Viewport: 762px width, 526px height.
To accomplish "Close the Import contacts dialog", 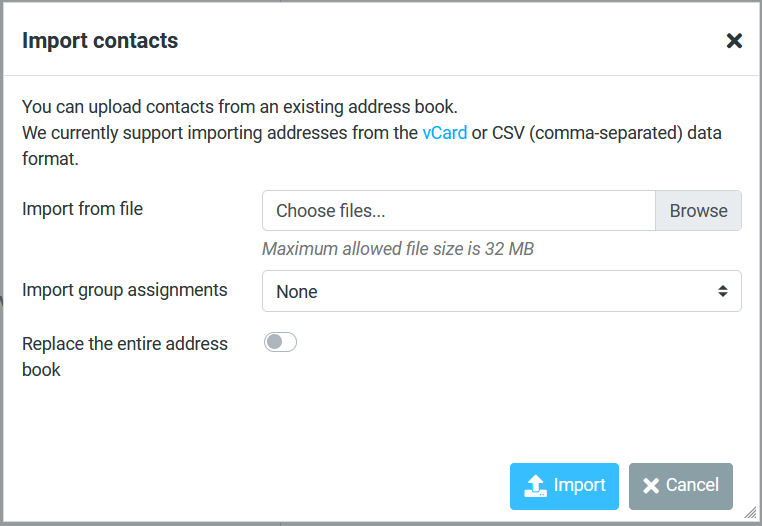I will point(734,41).
